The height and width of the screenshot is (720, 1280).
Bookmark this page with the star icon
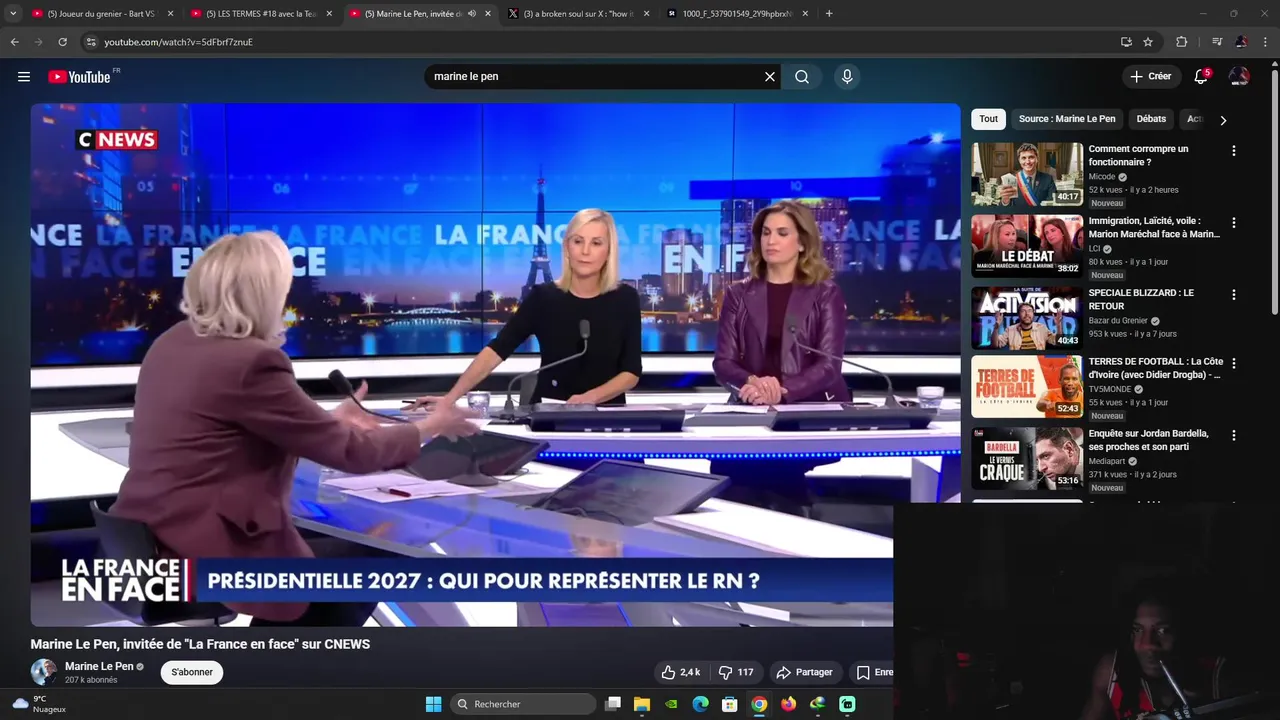click(1148, 42)
